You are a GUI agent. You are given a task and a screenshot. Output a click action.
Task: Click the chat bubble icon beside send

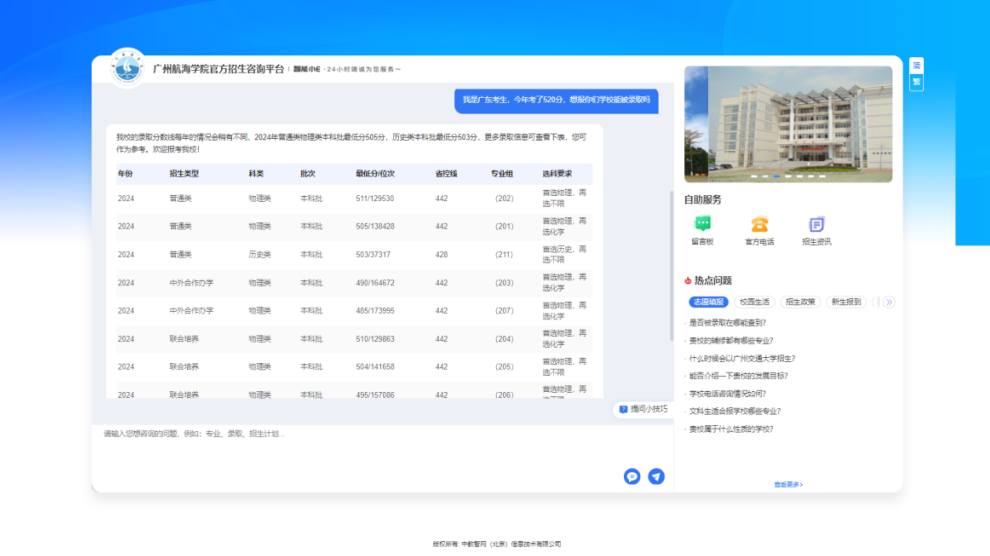(x=632, y=476)
